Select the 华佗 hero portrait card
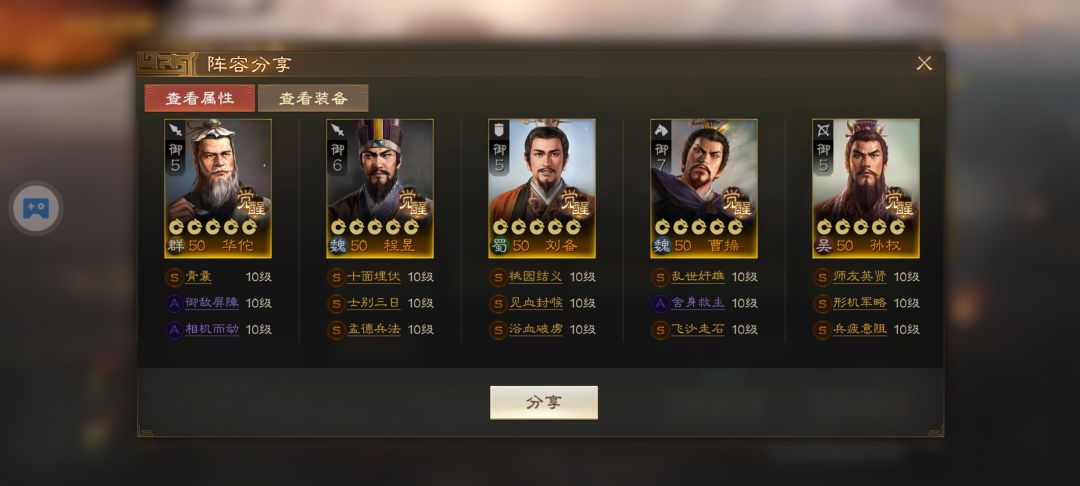 click(218, 189)
